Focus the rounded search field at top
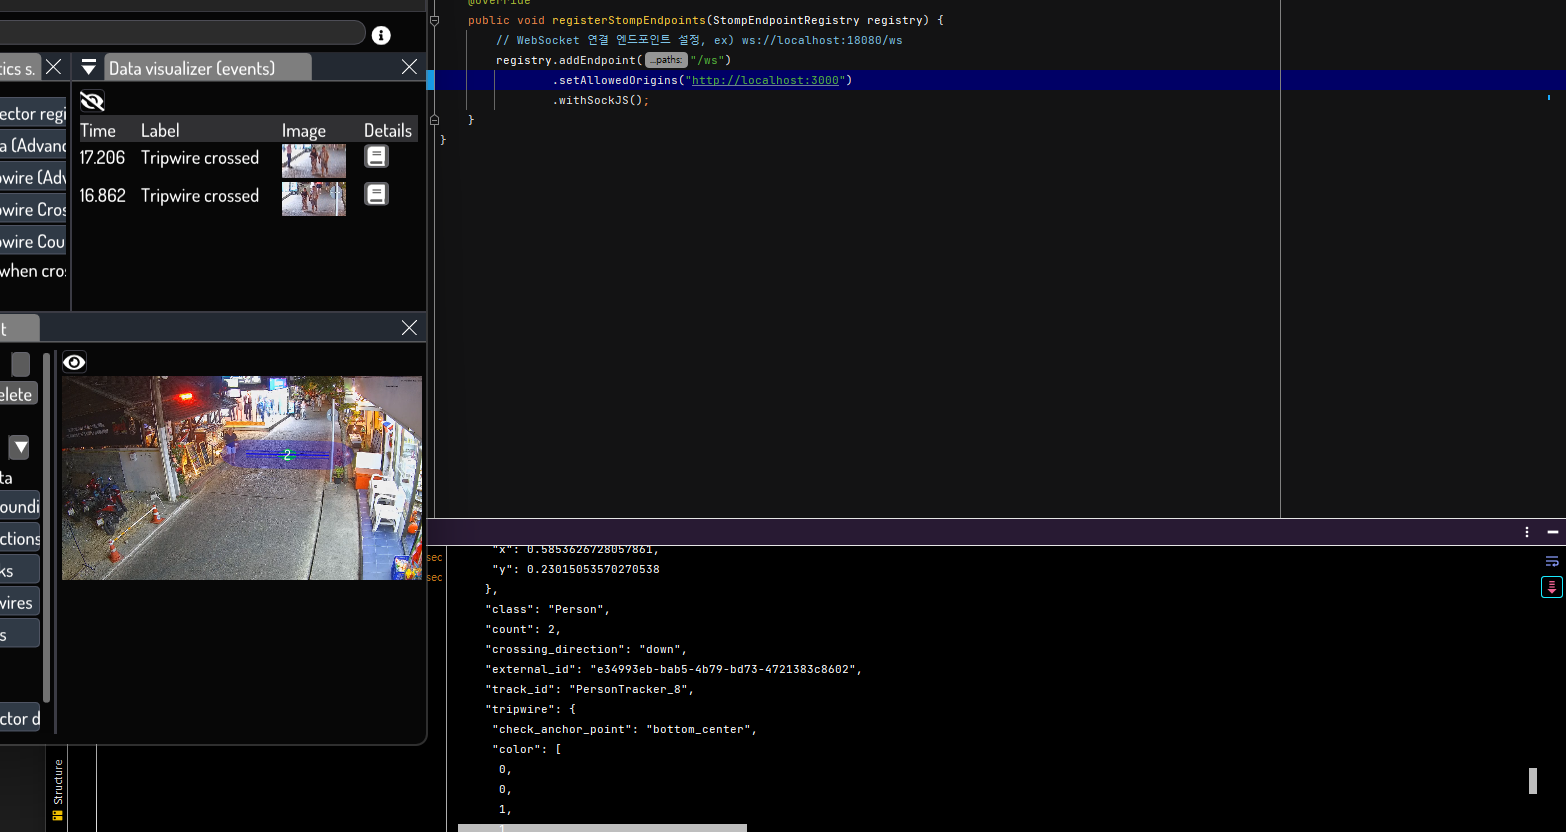 point(182,33)
